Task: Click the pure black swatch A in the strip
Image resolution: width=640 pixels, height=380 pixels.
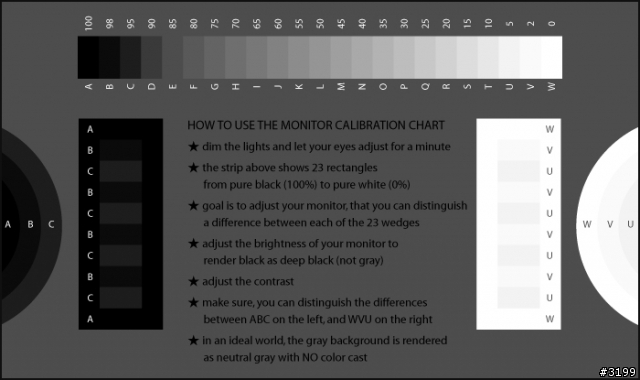Action: point(88,58)
